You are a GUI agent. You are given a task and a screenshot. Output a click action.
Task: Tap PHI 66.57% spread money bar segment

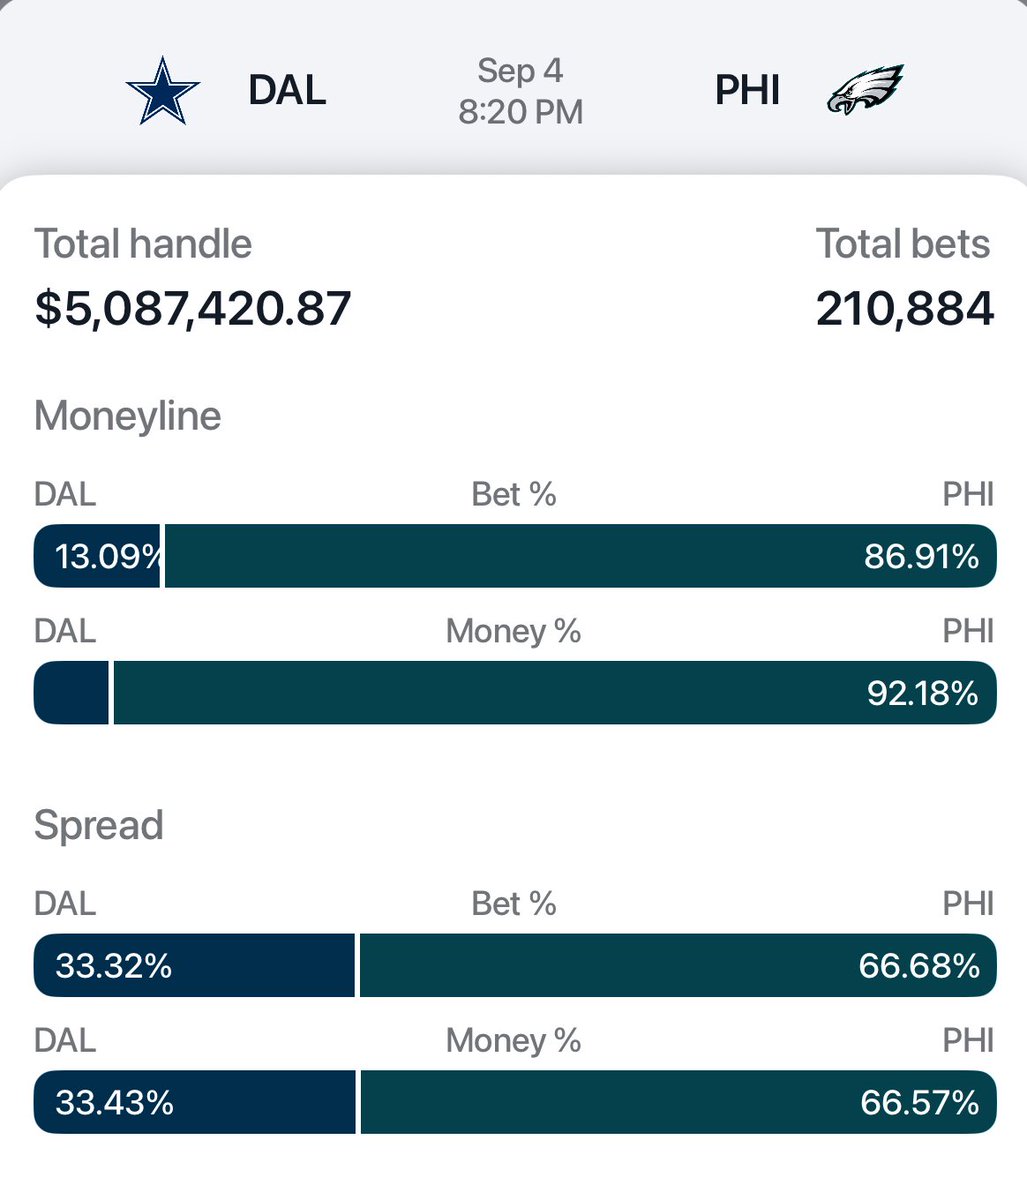(x=679, y=1102)
